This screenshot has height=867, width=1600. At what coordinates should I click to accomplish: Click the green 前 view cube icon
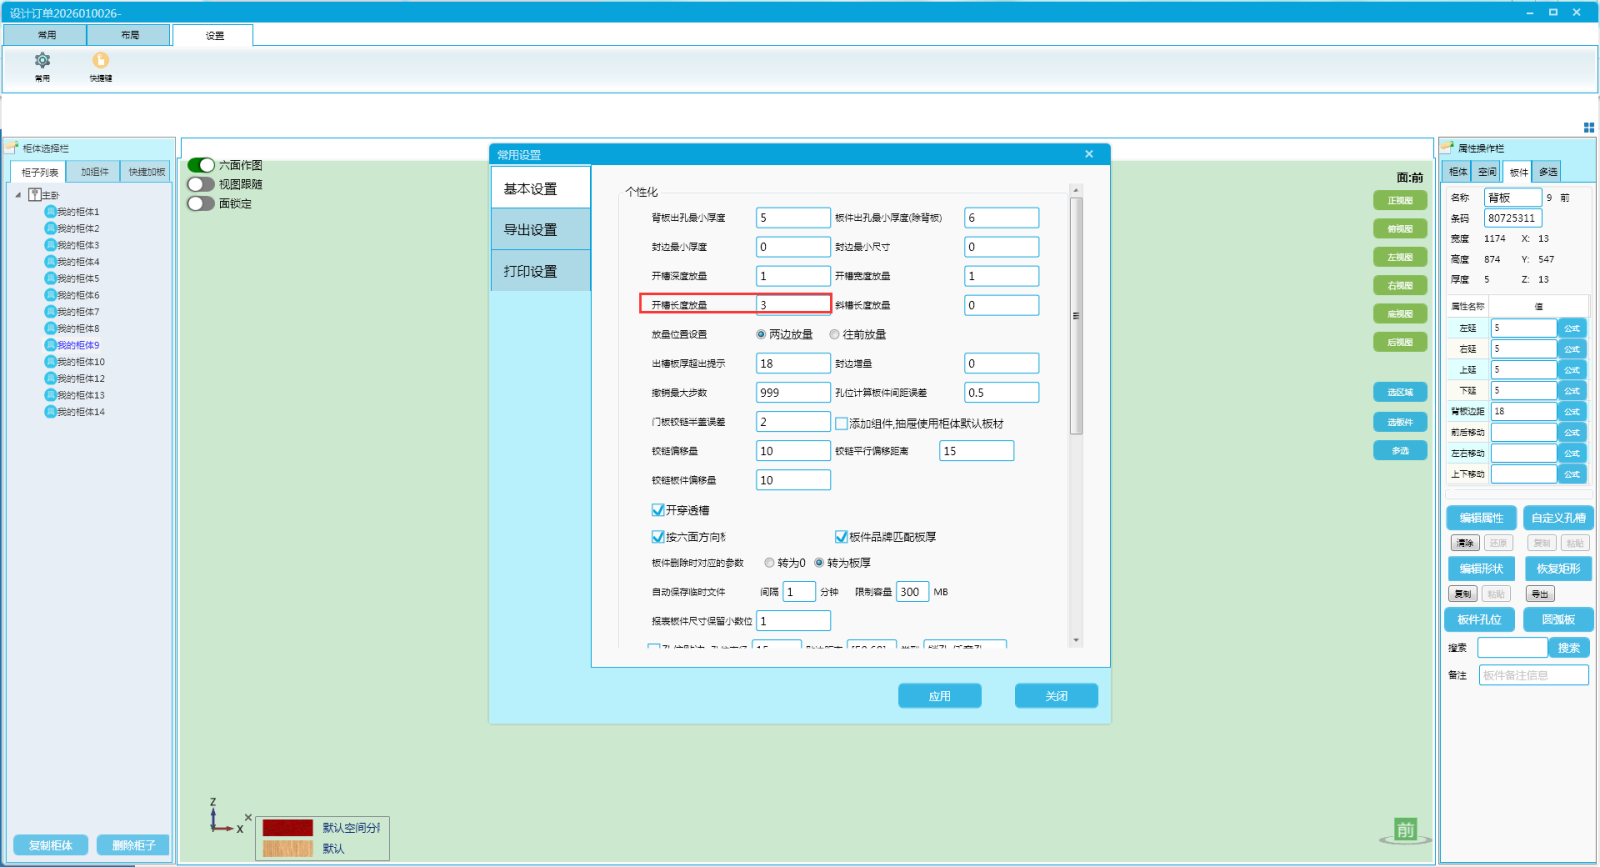[x=1406, y=830]
